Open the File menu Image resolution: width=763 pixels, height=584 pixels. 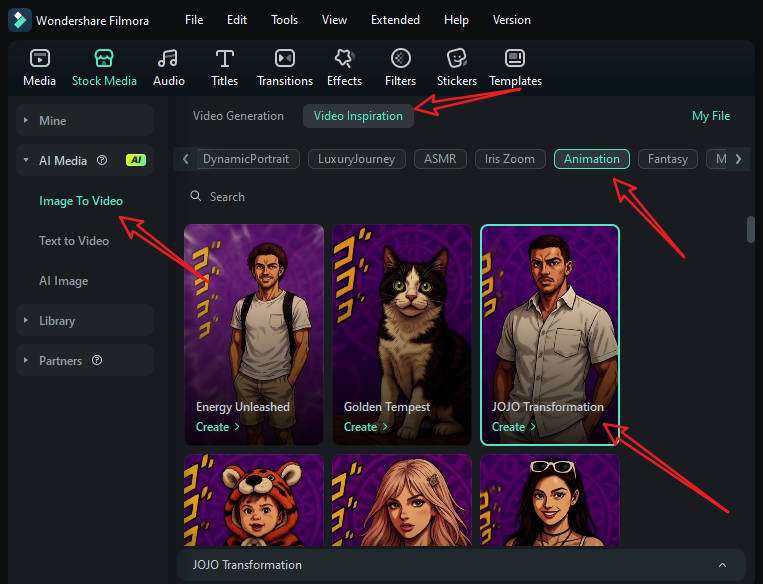[194, 20]
